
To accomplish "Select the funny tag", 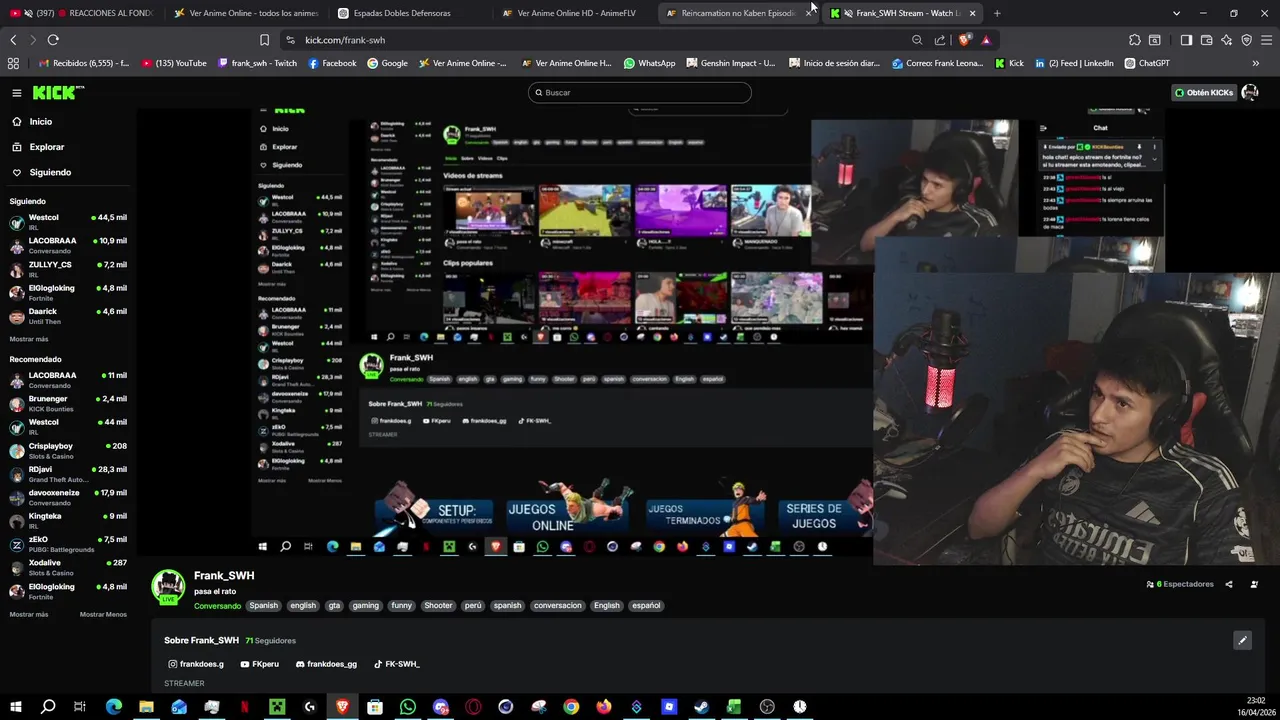I will point(402,606).
